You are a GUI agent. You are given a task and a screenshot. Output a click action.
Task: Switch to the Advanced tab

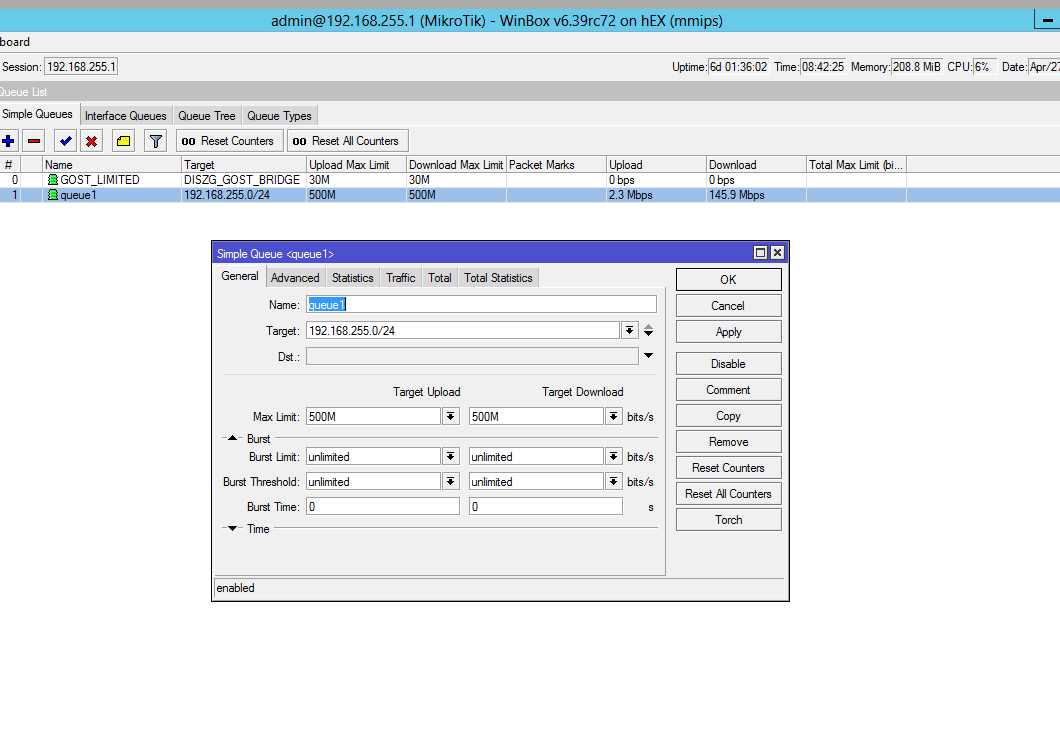[x=295, y=278]
